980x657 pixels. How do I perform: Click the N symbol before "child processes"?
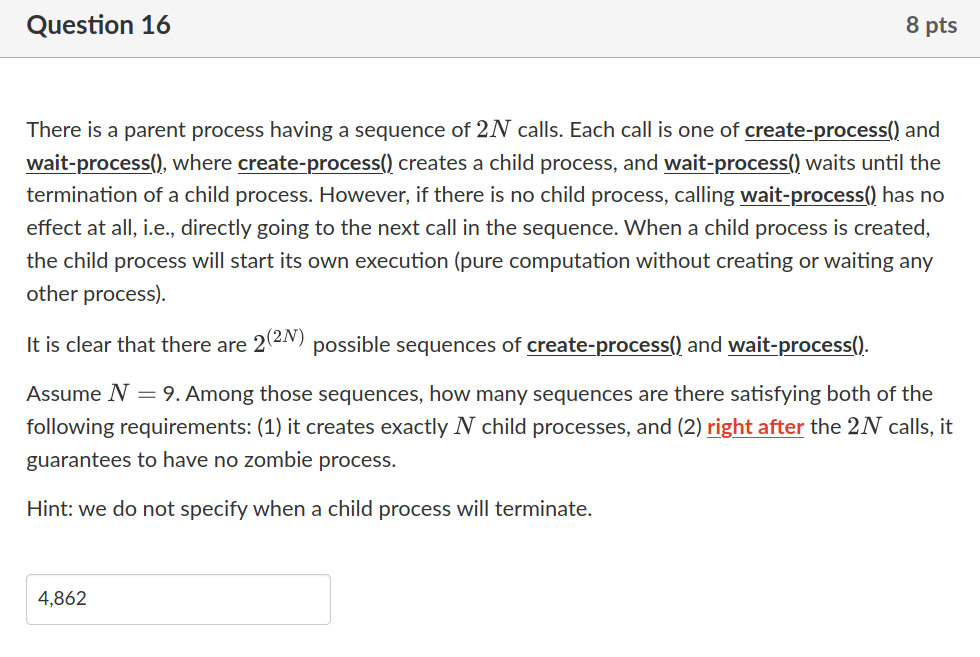click(x=464, y=426)
